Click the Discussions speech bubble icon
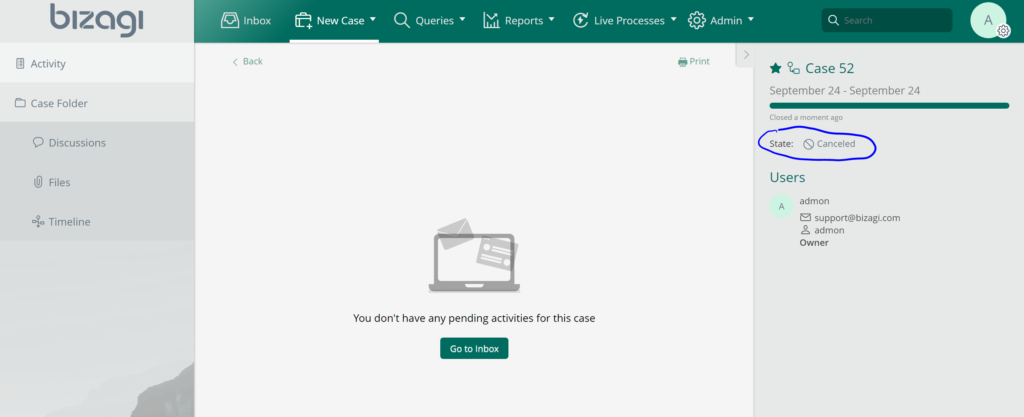Screen dimensions: 1024x417 pos(38,142)
